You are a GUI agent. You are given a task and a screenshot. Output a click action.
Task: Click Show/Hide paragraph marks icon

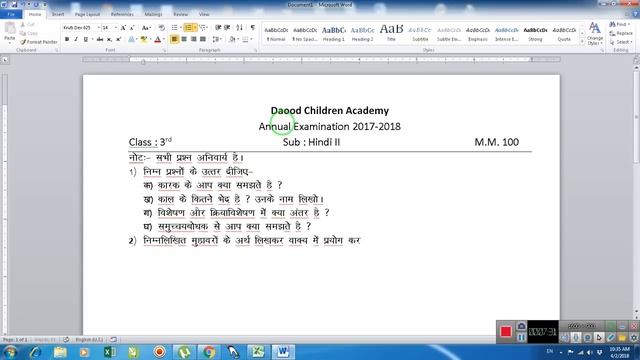coord(253,28)
